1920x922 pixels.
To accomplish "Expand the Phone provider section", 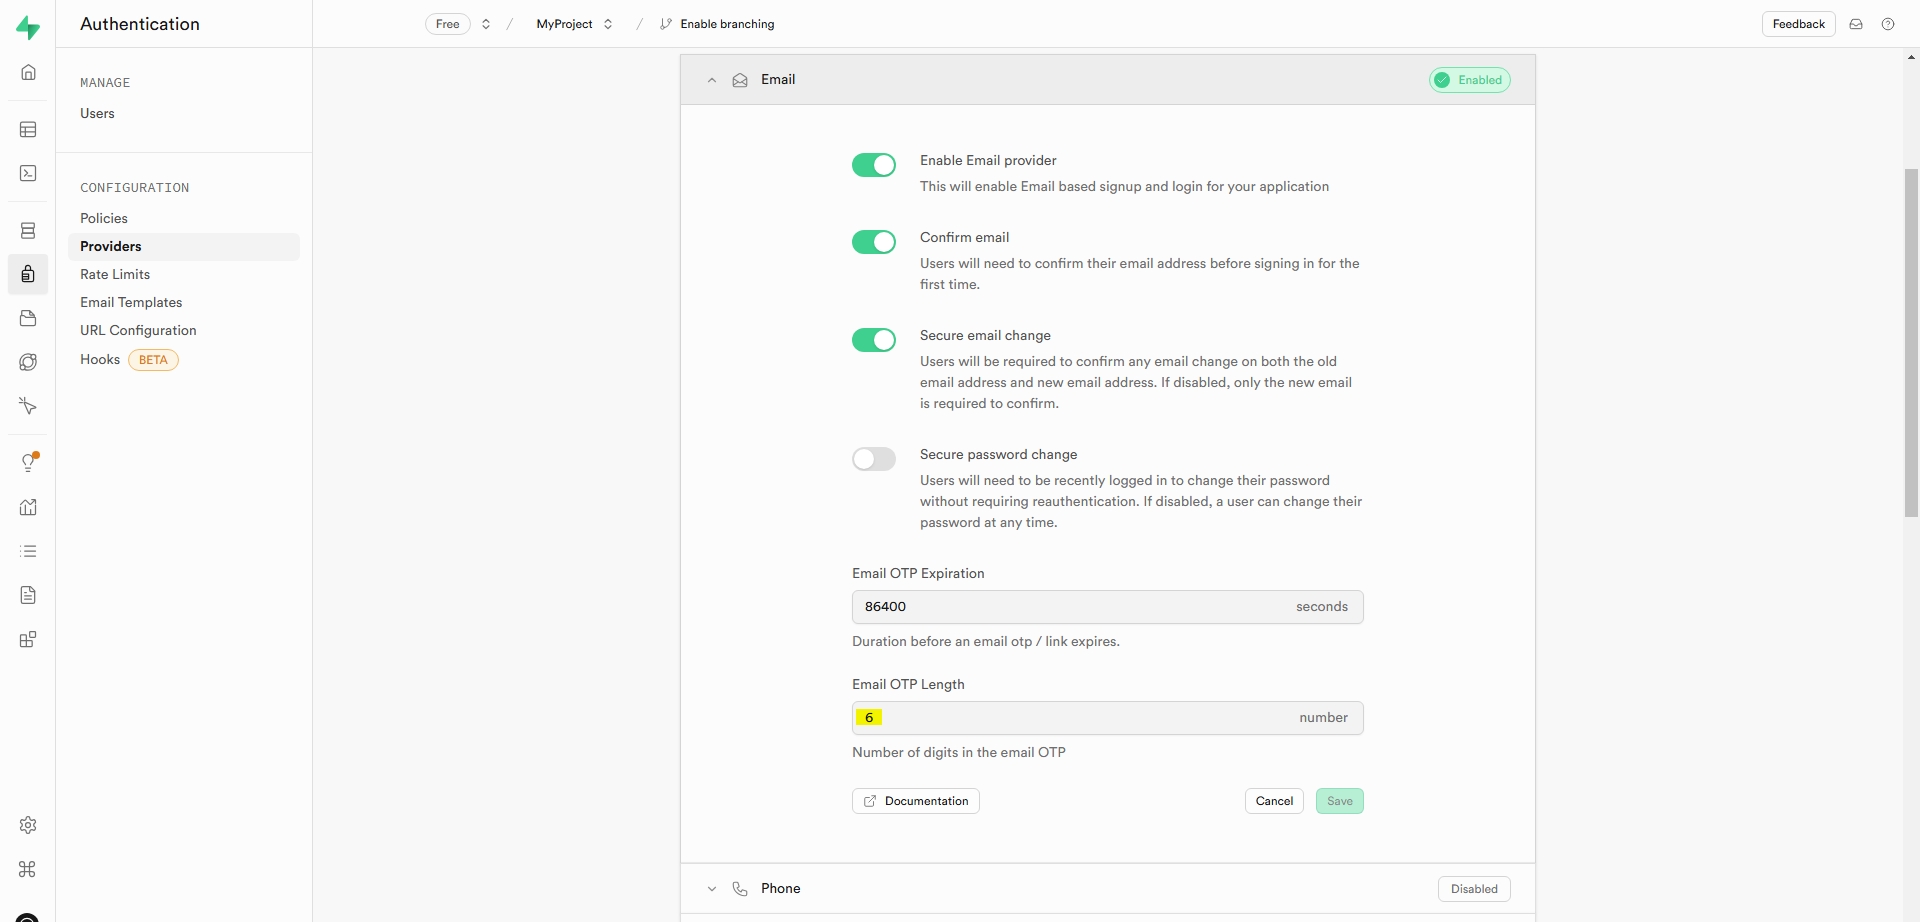I will tap(712, 889).
